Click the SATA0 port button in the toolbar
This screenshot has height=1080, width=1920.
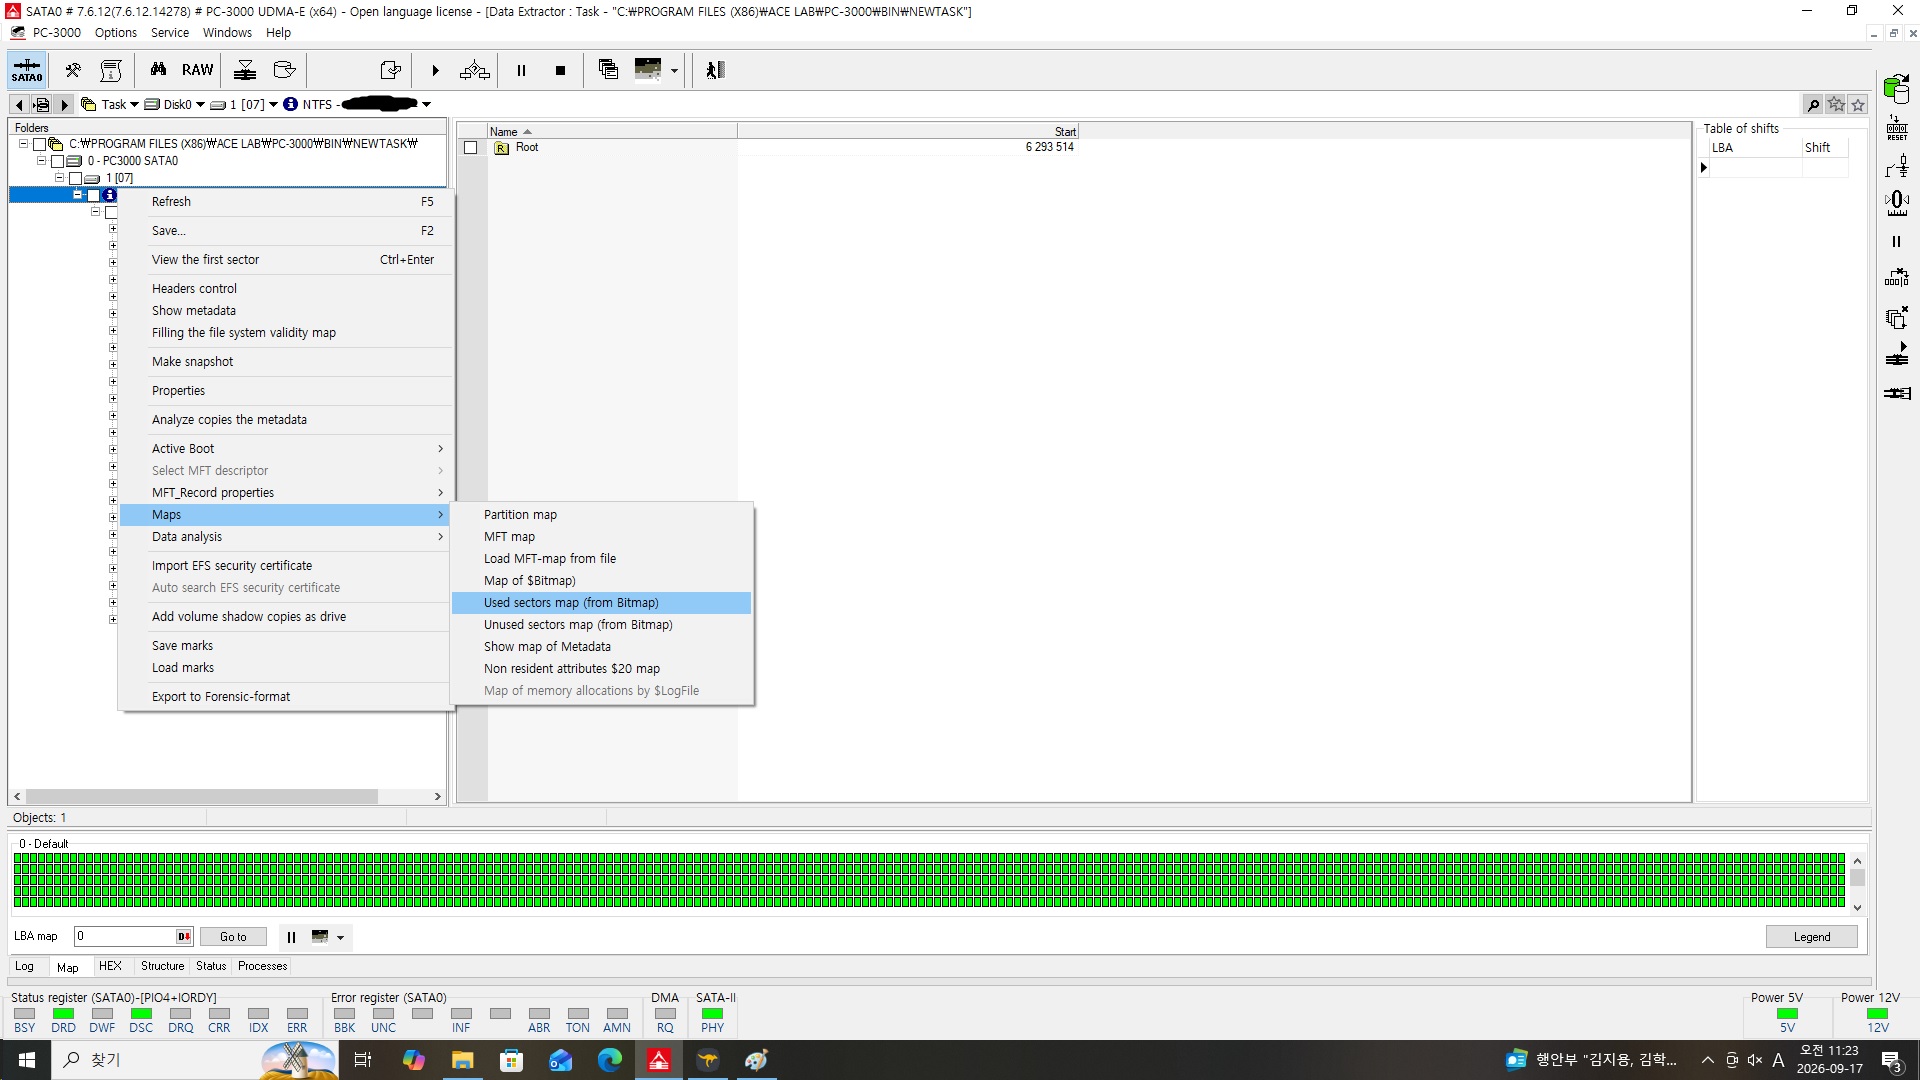[x=27, y=70]
